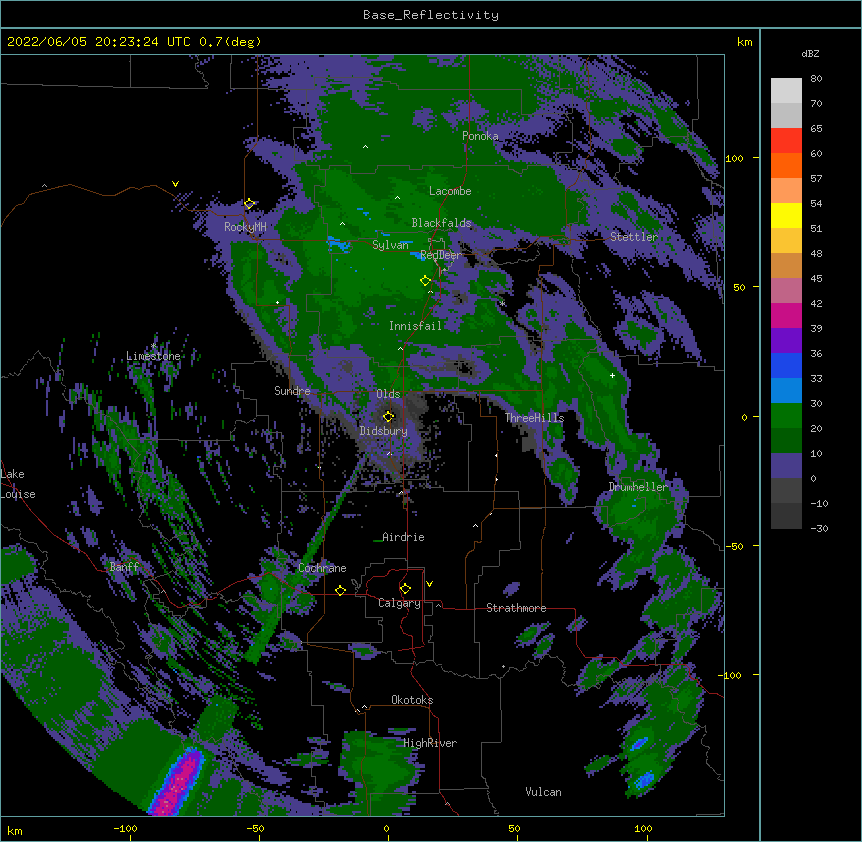Click the 100 km tick on right axis
This screenshot has height=842, width=862.
click(x=734, y=158)
